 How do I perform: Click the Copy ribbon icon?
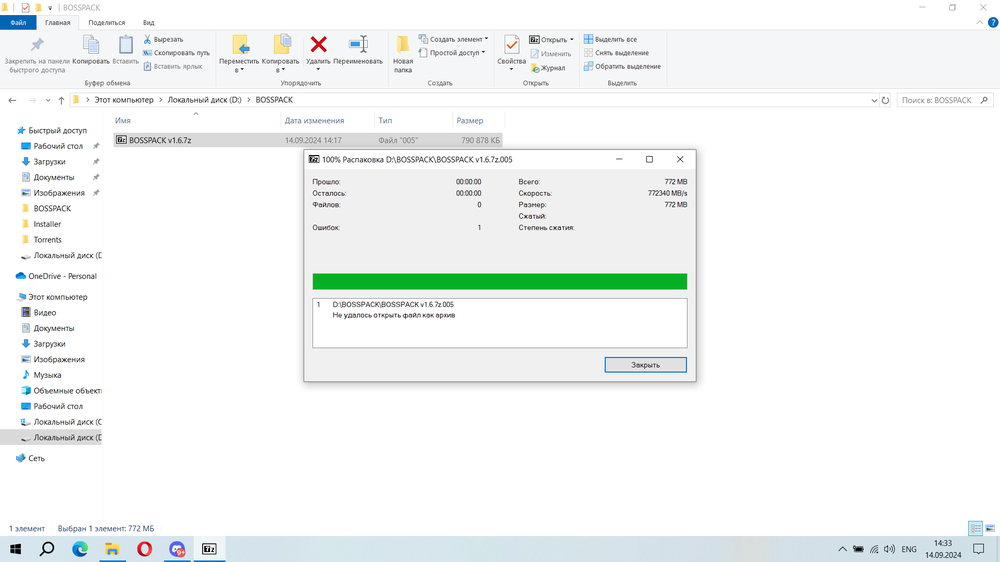[x=91, y=45]
